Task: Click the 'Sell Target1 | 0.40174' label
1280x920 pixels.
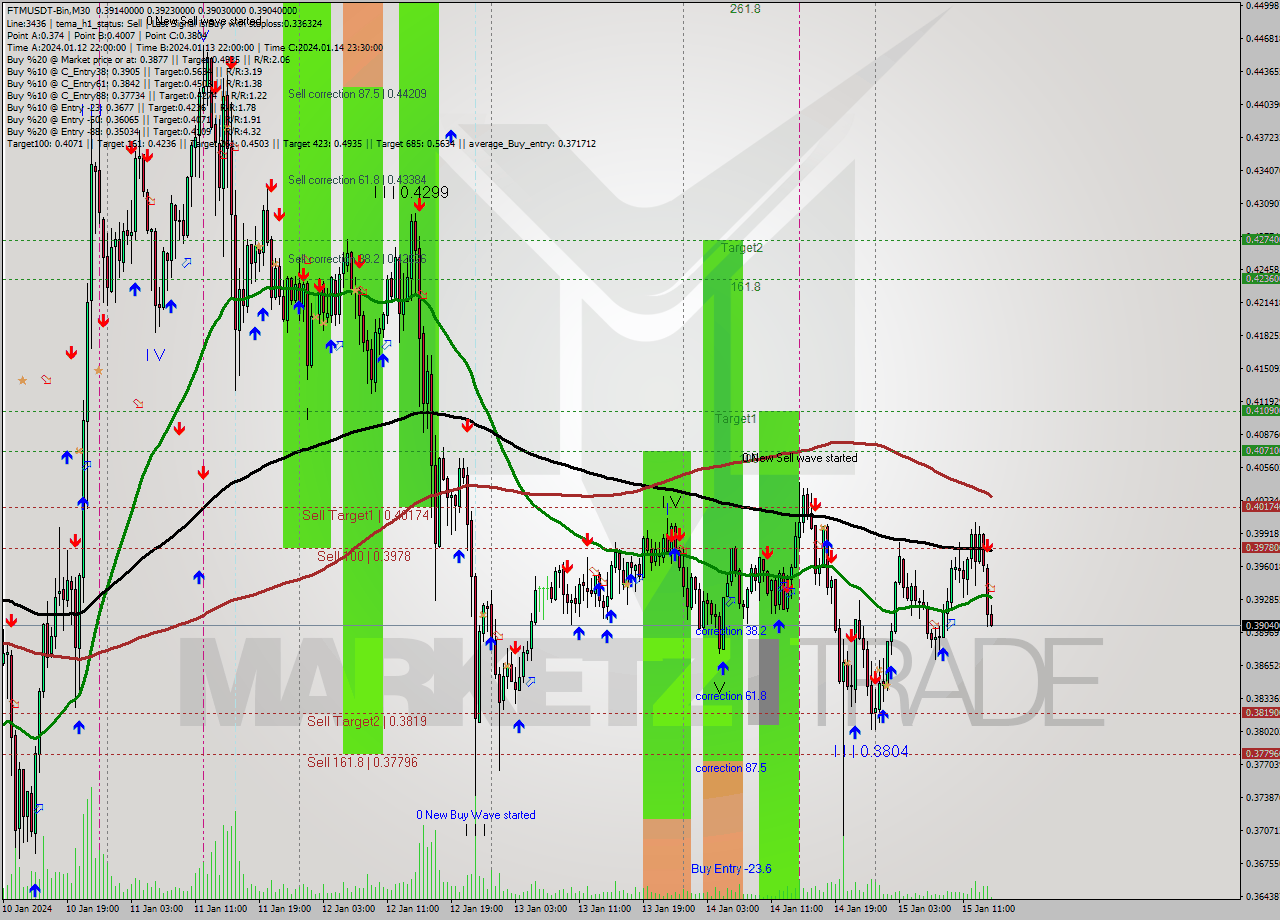Action: pyautogui.click(x=365, y=515)
